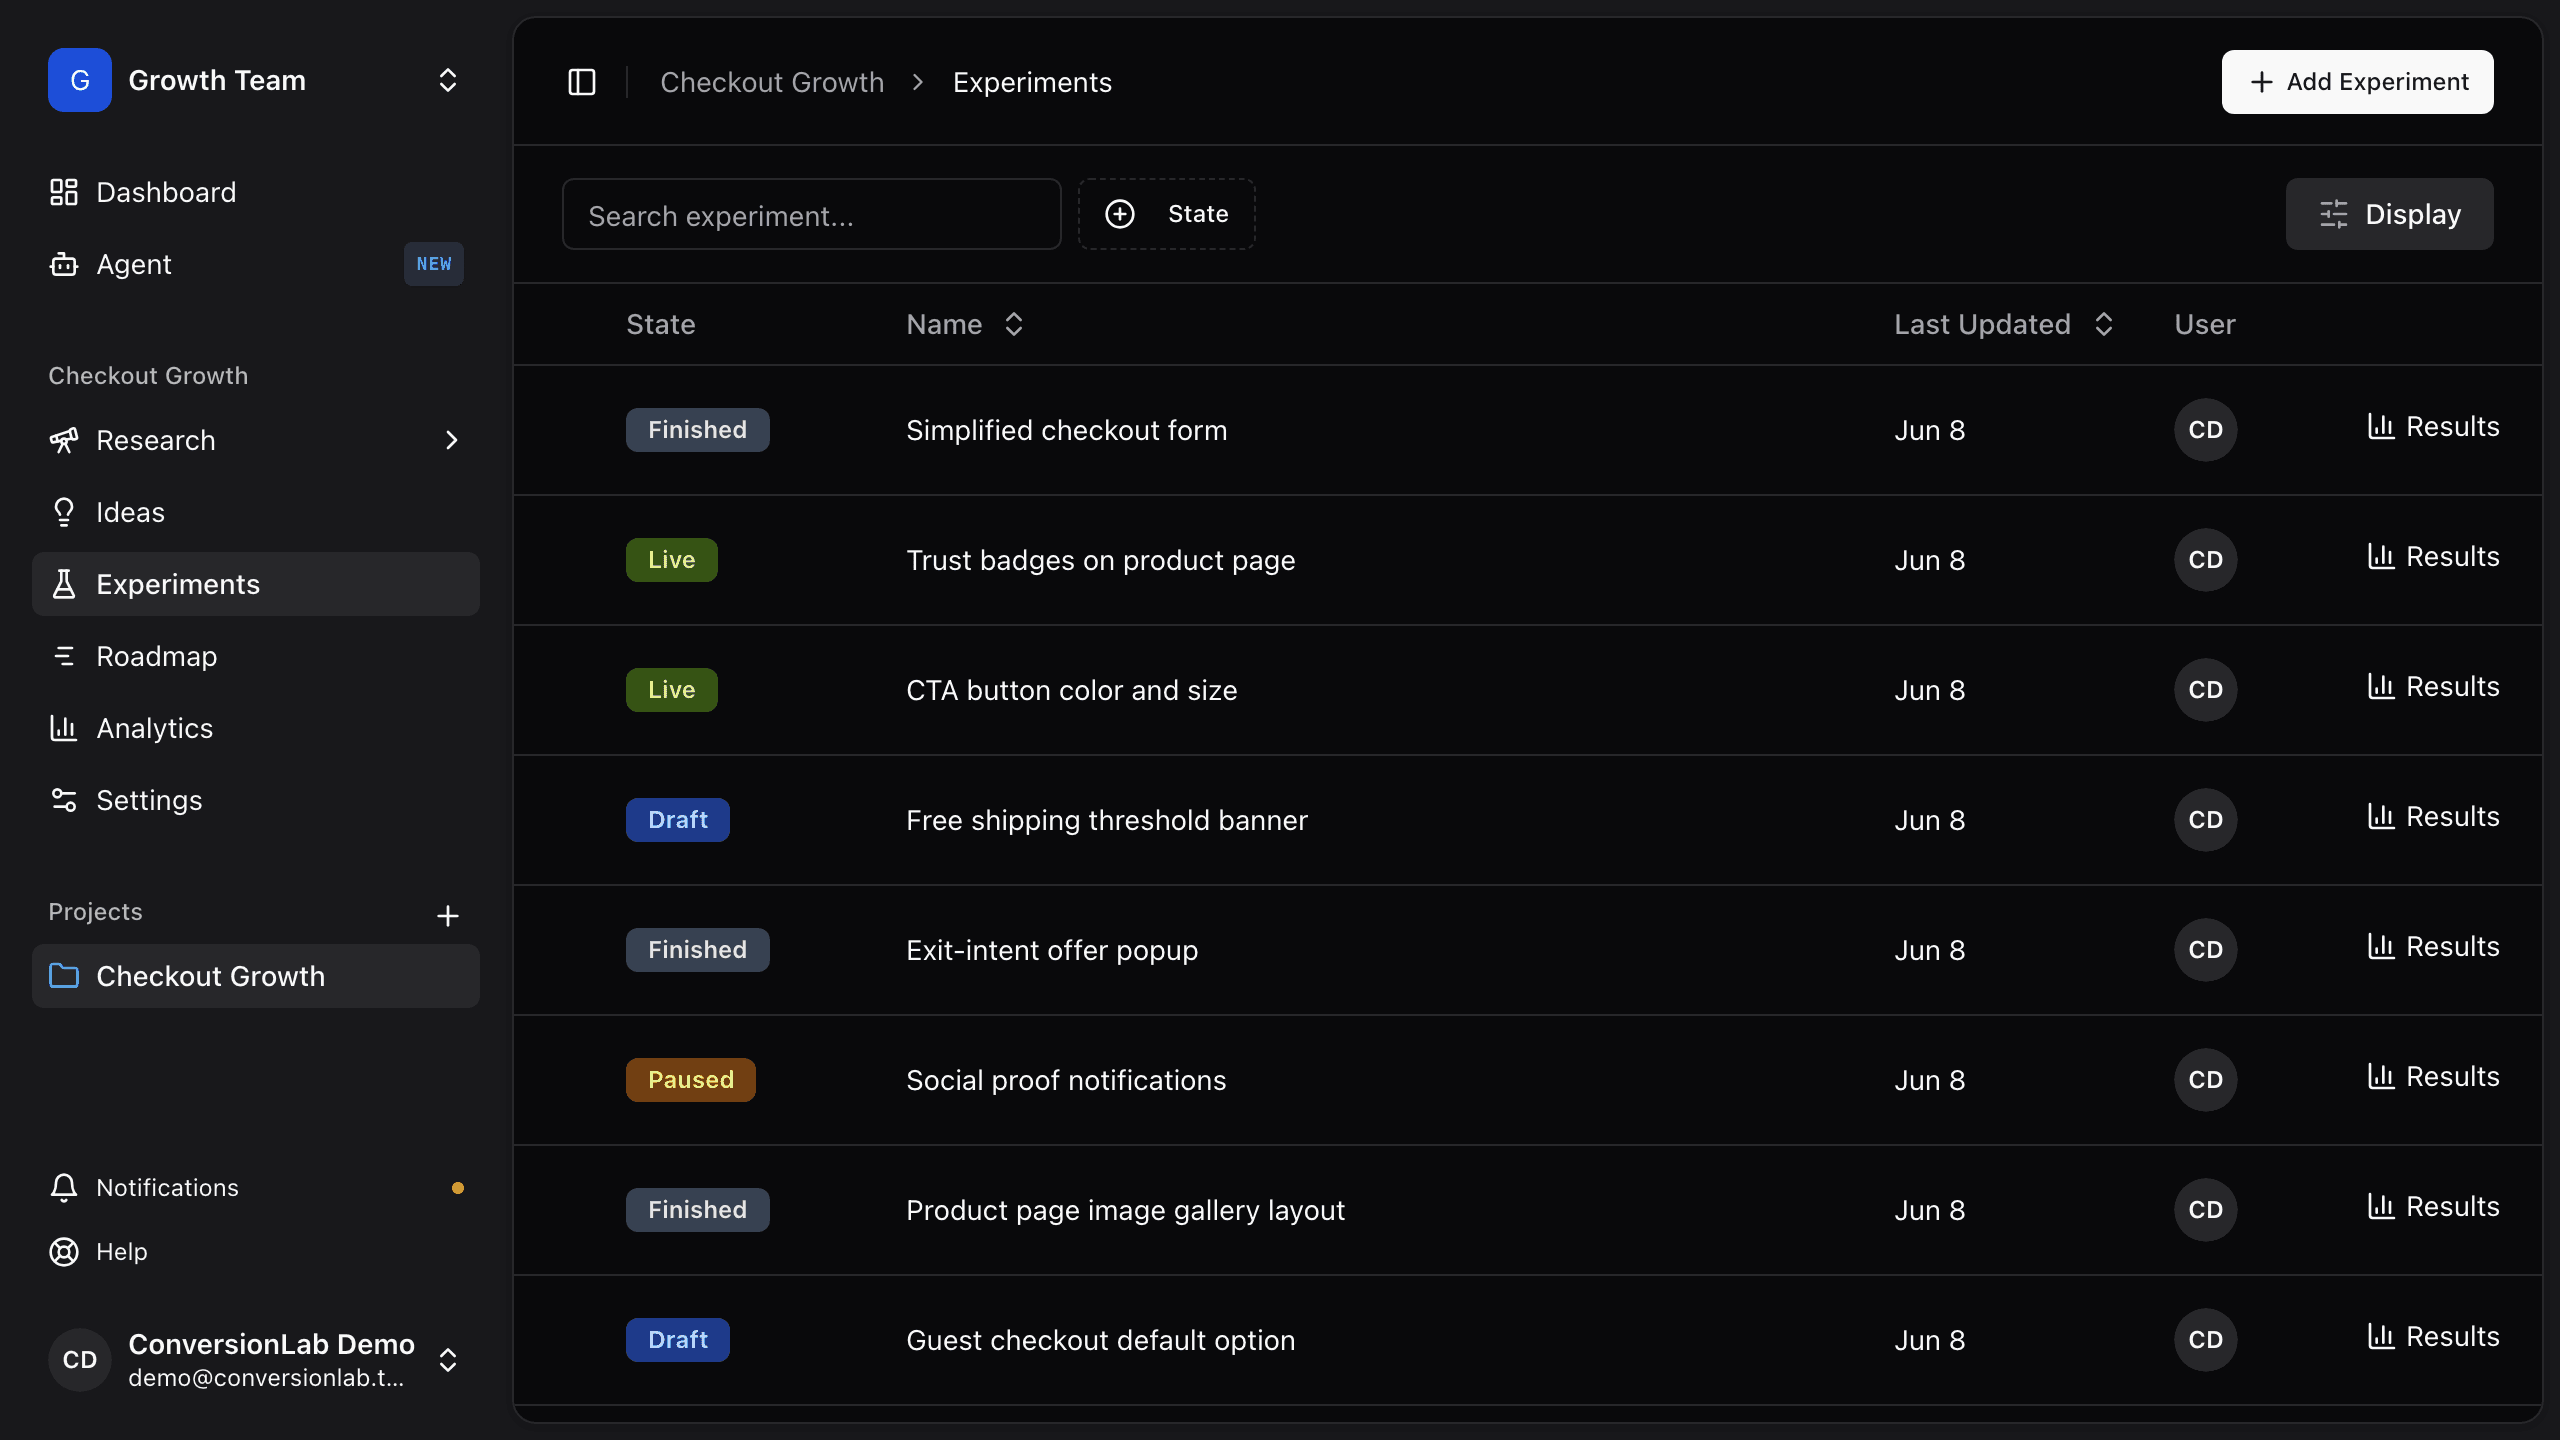2560x1440 pixels.
Task: Open the Roadmap section
Action: point(256,656)
